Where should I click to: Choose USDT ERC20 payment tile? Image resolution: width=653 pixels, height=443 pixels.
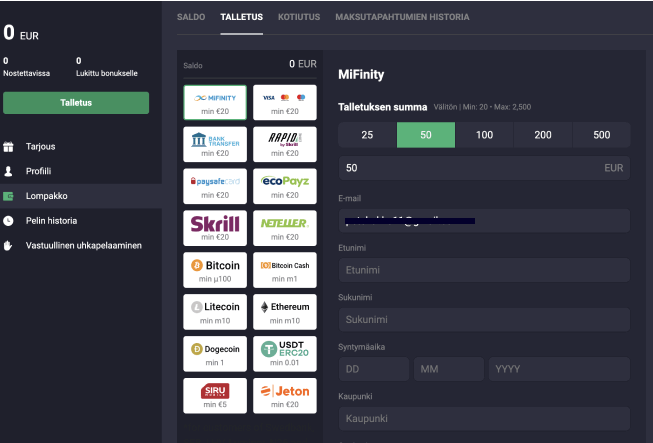click(285, 354)
